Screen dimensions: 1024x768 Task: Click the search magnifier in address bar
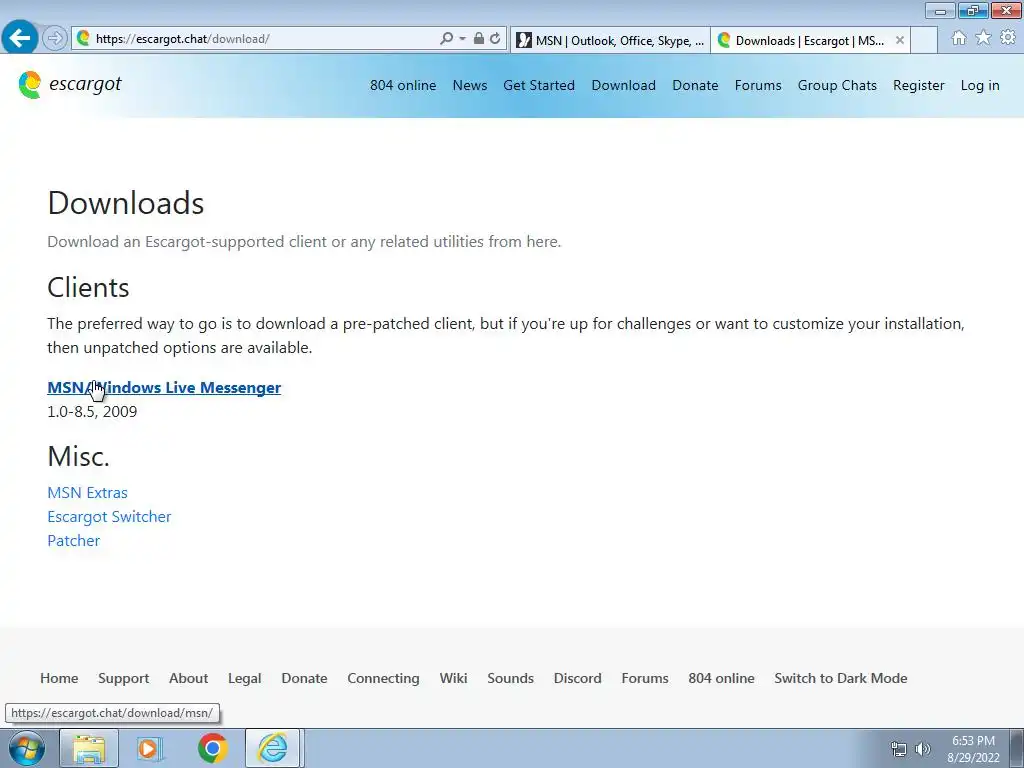(446, 39)
